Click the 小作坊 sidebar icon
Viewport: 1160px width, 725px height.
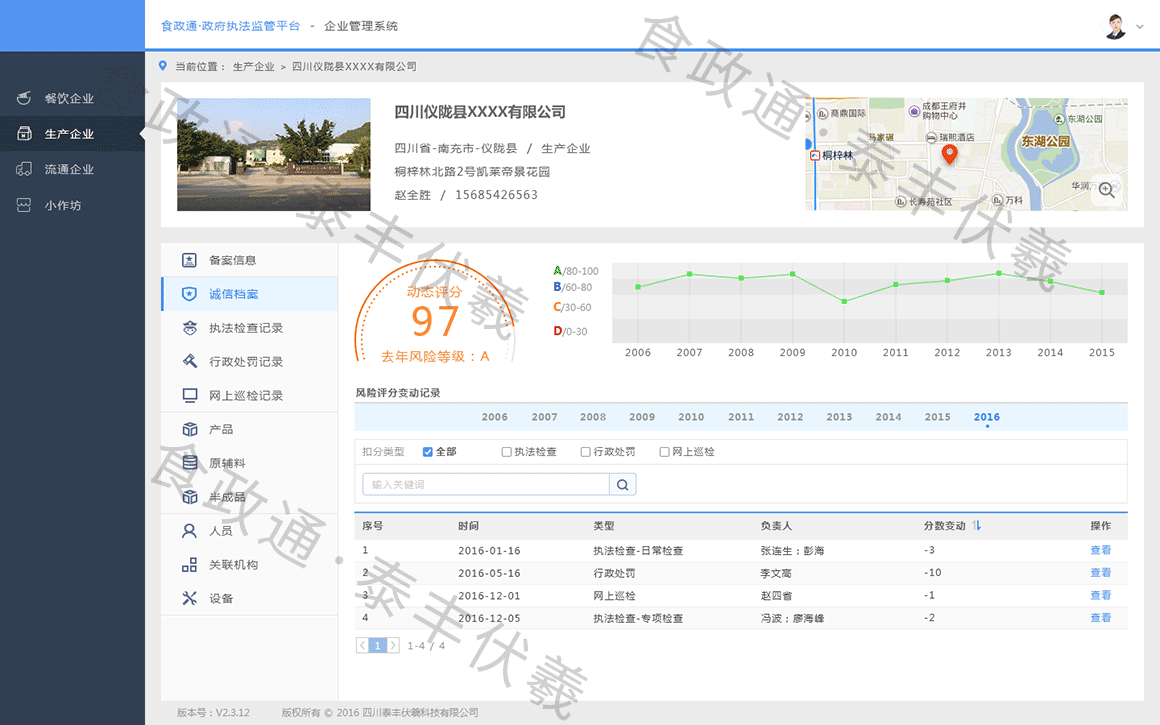26,205
